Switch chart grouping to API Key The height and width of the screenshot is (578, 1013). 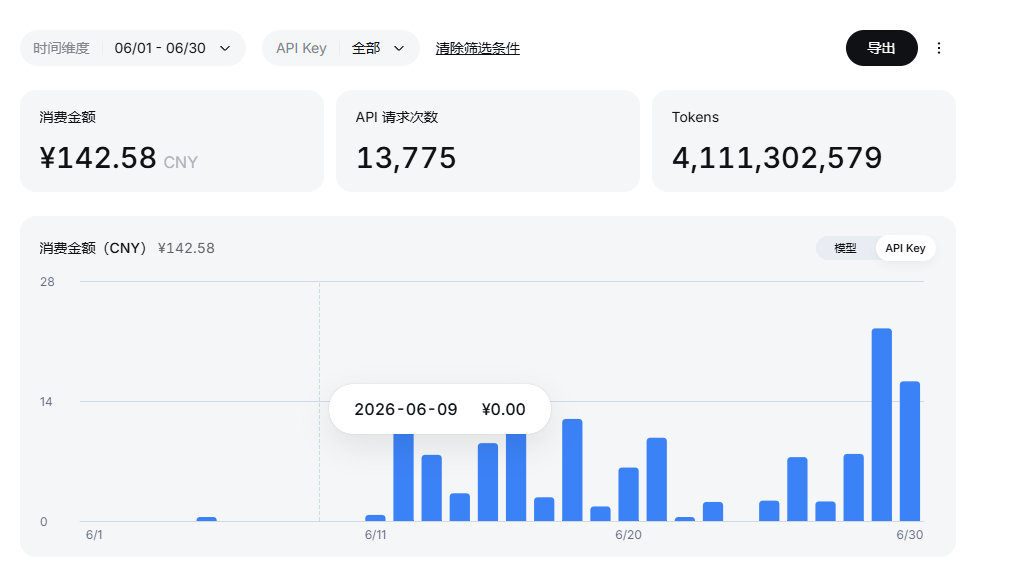[905, 248]
